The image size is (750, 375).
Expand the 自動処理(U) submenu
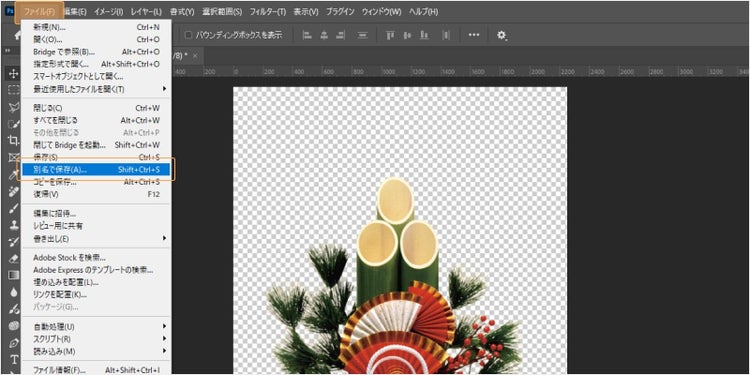164,326
